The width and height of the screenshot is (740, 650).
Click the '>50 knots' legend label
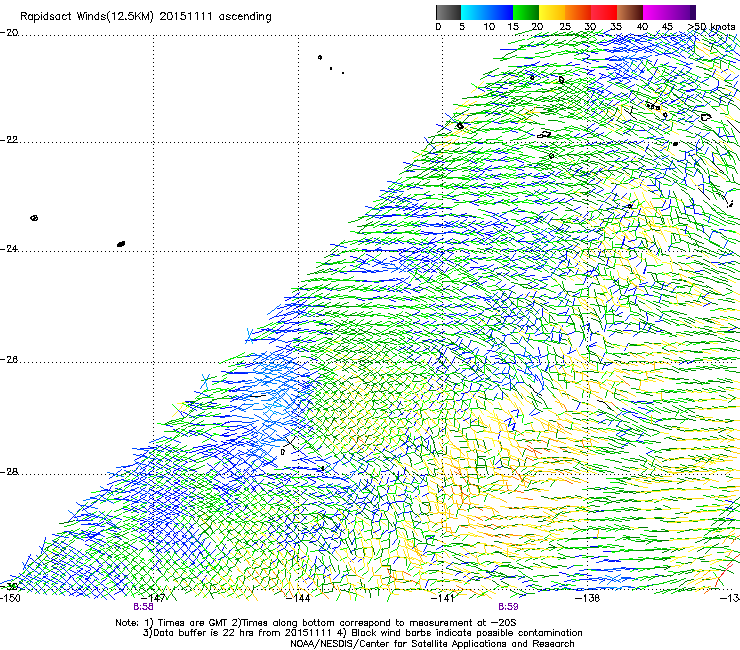(x=712, y=27)
